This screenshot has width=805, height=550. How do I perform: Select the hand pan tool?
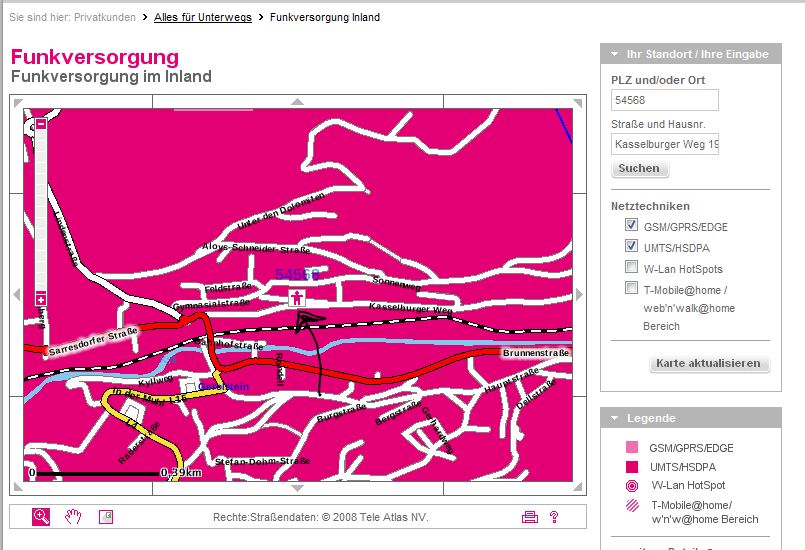click(73, 517)
